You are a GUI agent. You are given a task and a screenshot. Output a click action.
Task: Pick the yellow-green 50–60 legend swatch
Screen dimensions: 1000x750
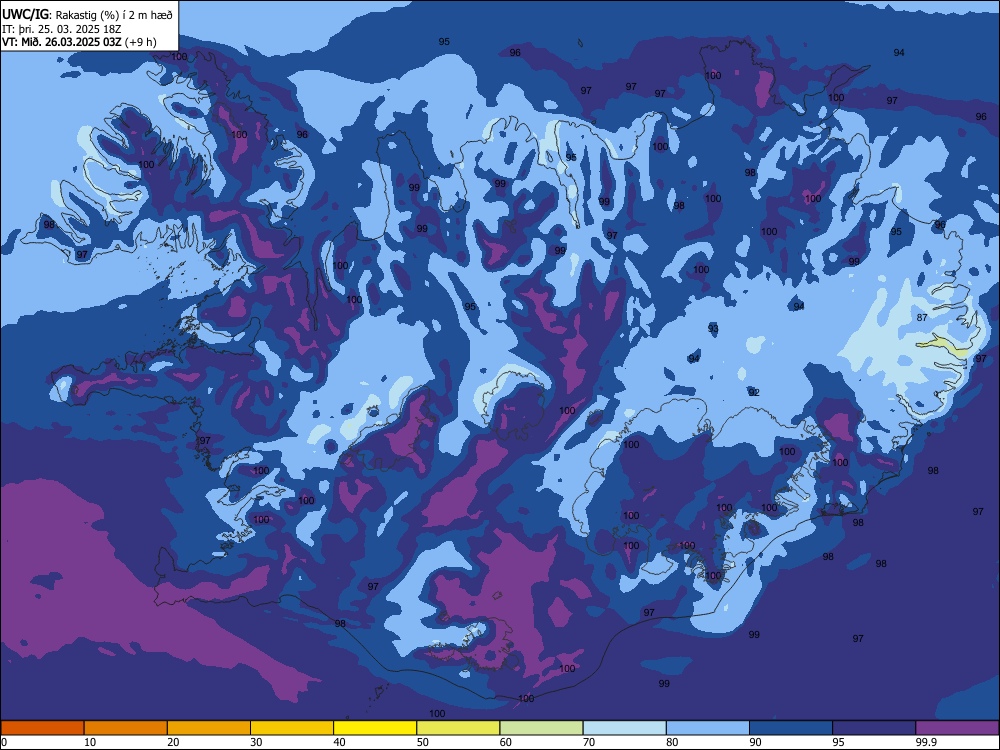[459, 728]
